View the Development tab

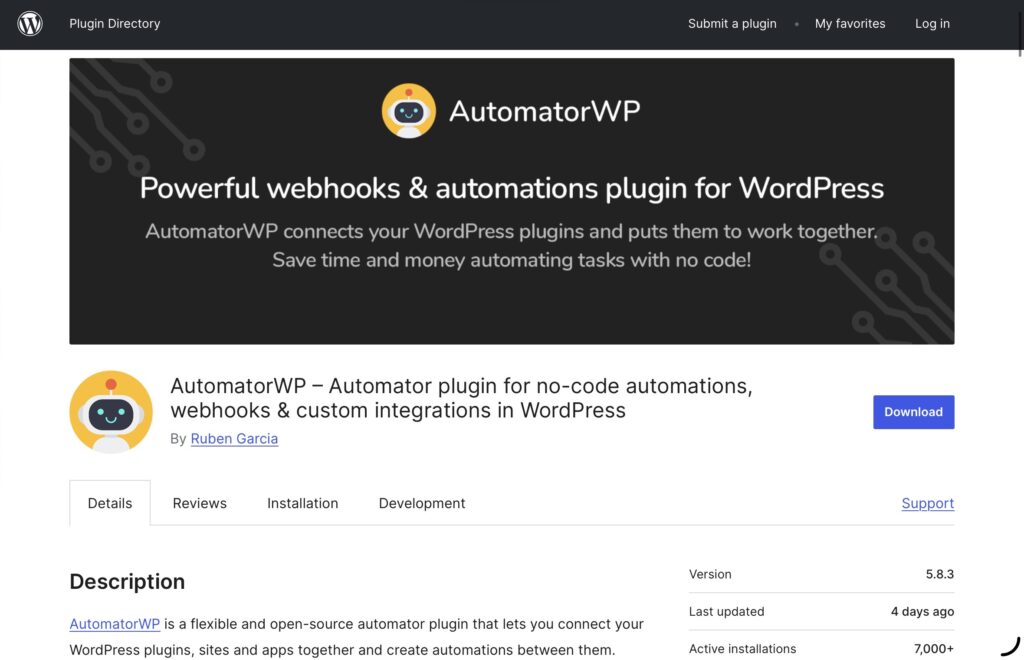(x=422, y=503)
